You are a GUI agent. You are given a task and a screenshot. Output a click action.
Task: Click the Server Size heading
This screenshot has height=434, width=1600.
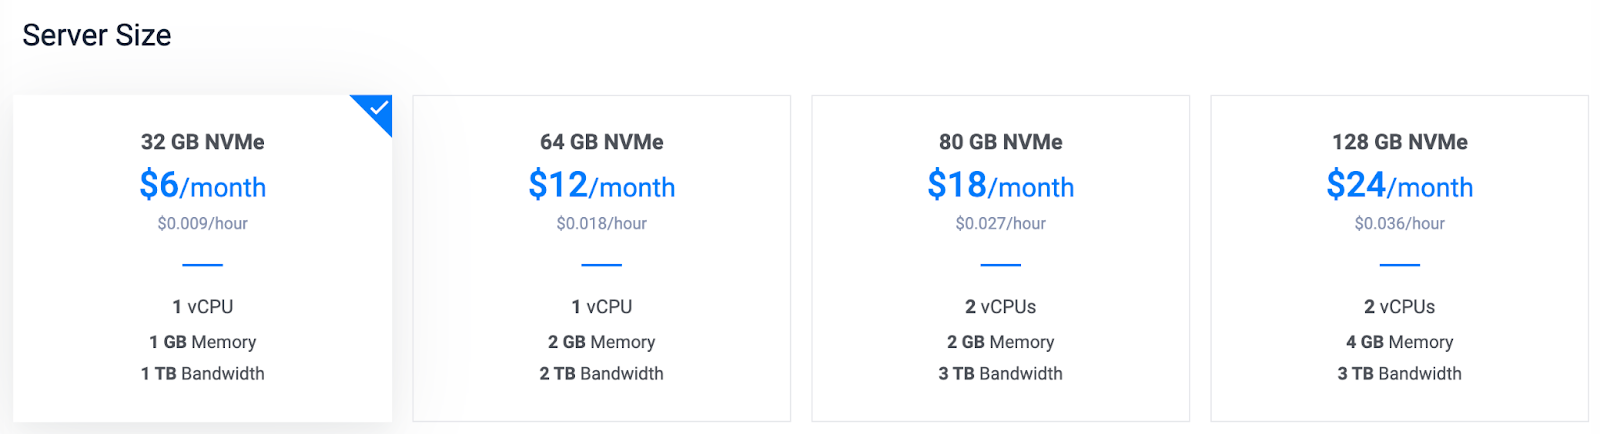97,36
